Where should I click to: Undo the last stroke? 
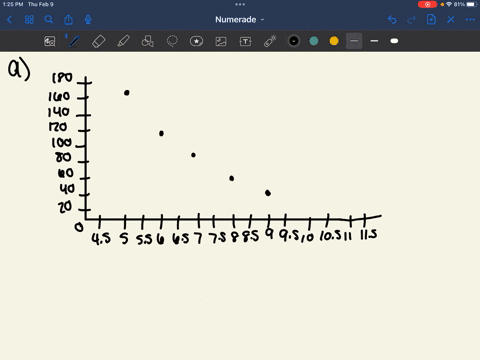coord(392,20)
